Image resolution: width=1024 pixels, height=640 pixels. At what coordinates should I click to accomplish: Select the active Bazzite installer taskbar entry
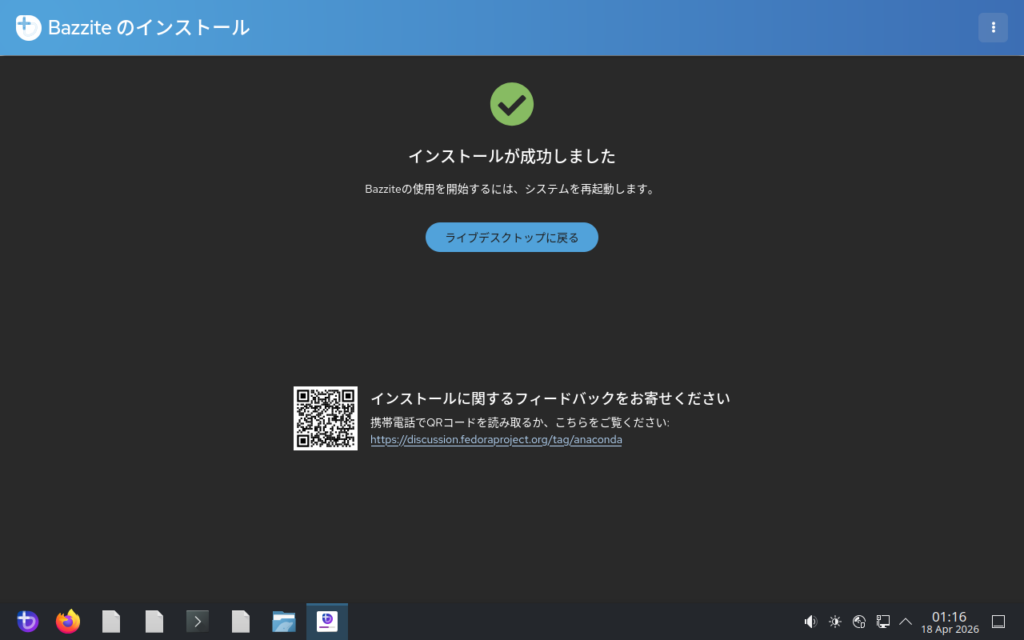pyautogui.click(x=327, y=622)
